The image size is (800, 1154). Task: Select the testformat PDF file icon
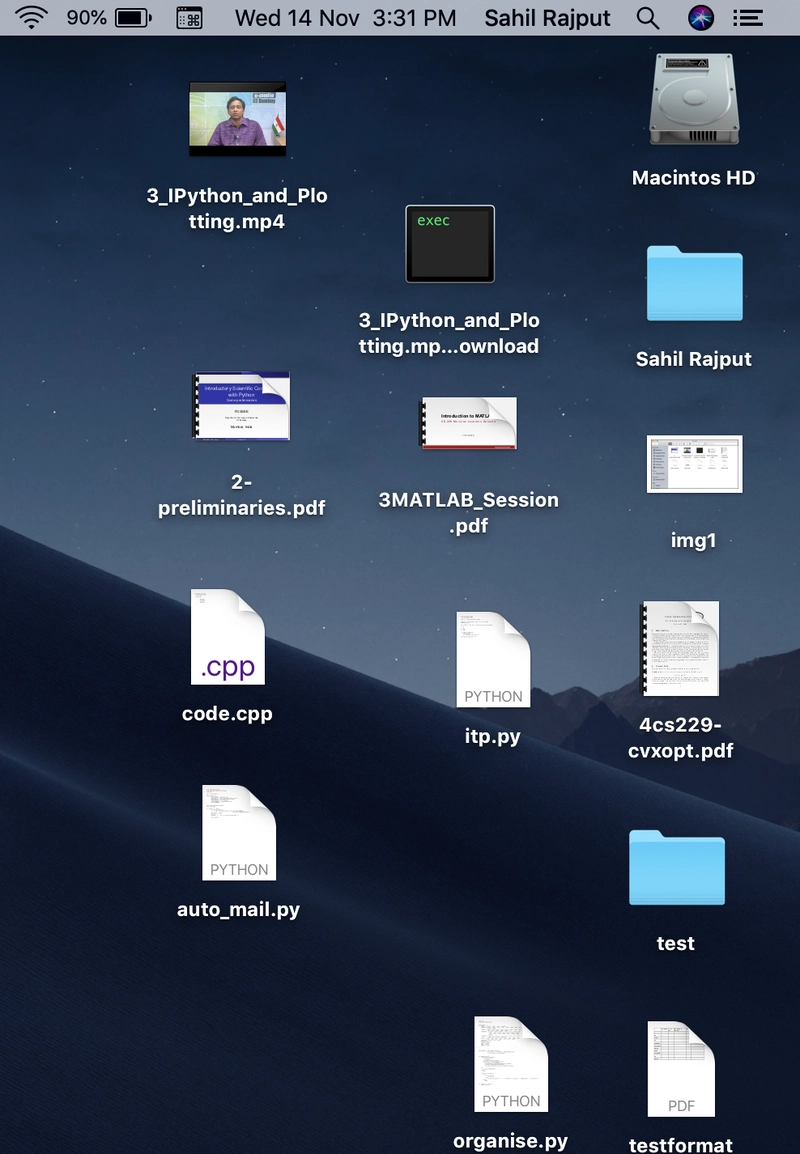point(681,1069)
